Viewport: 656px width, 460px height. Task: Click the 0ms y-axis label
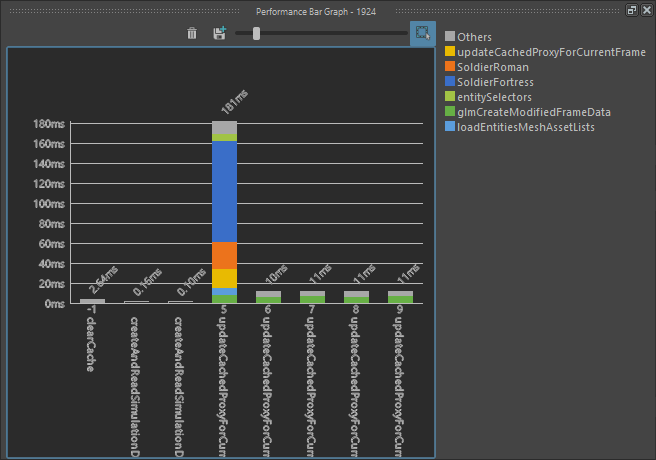(x=54, y=304)
